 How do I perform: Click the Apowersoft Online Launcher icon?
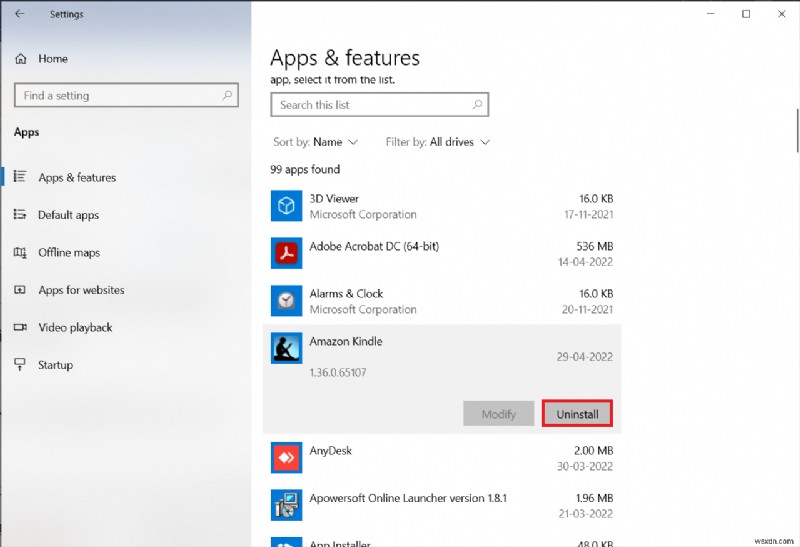tap(286, 505)
